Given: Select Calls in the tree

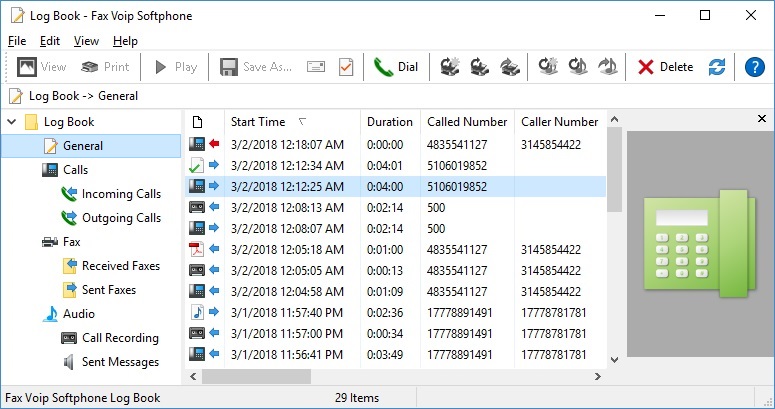Looking at the screenshot, I should pos(65,170).
